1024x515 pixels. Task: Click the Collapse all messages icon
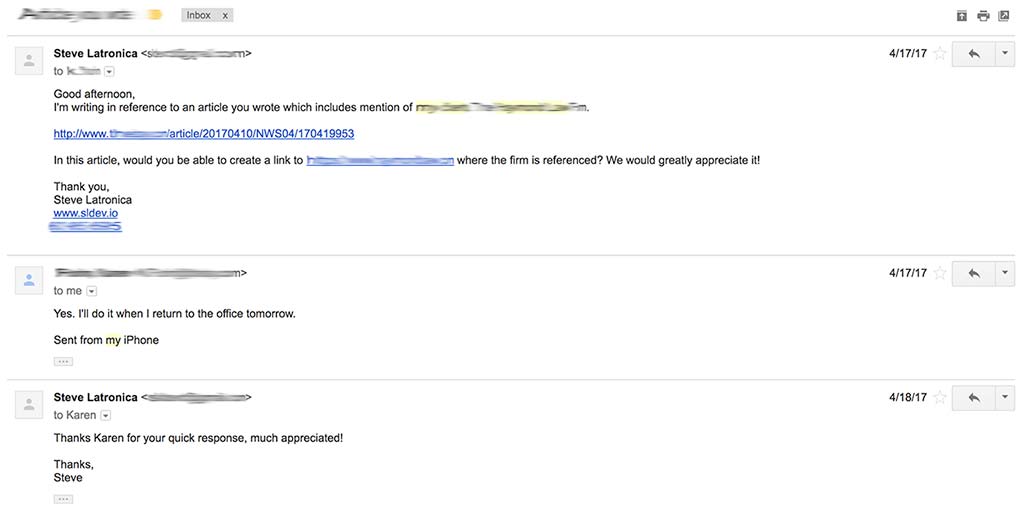tap(961, 16)
